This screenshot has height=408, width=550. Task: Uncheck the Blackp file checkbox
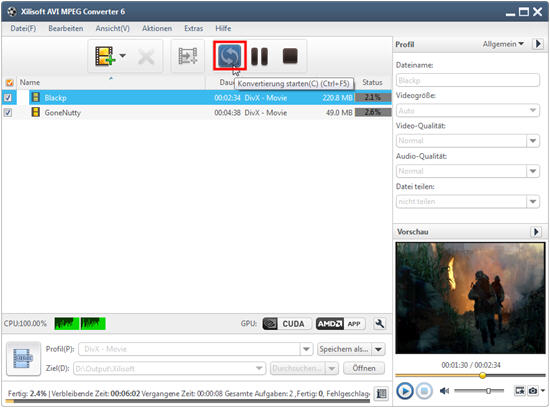coord(8,98)
